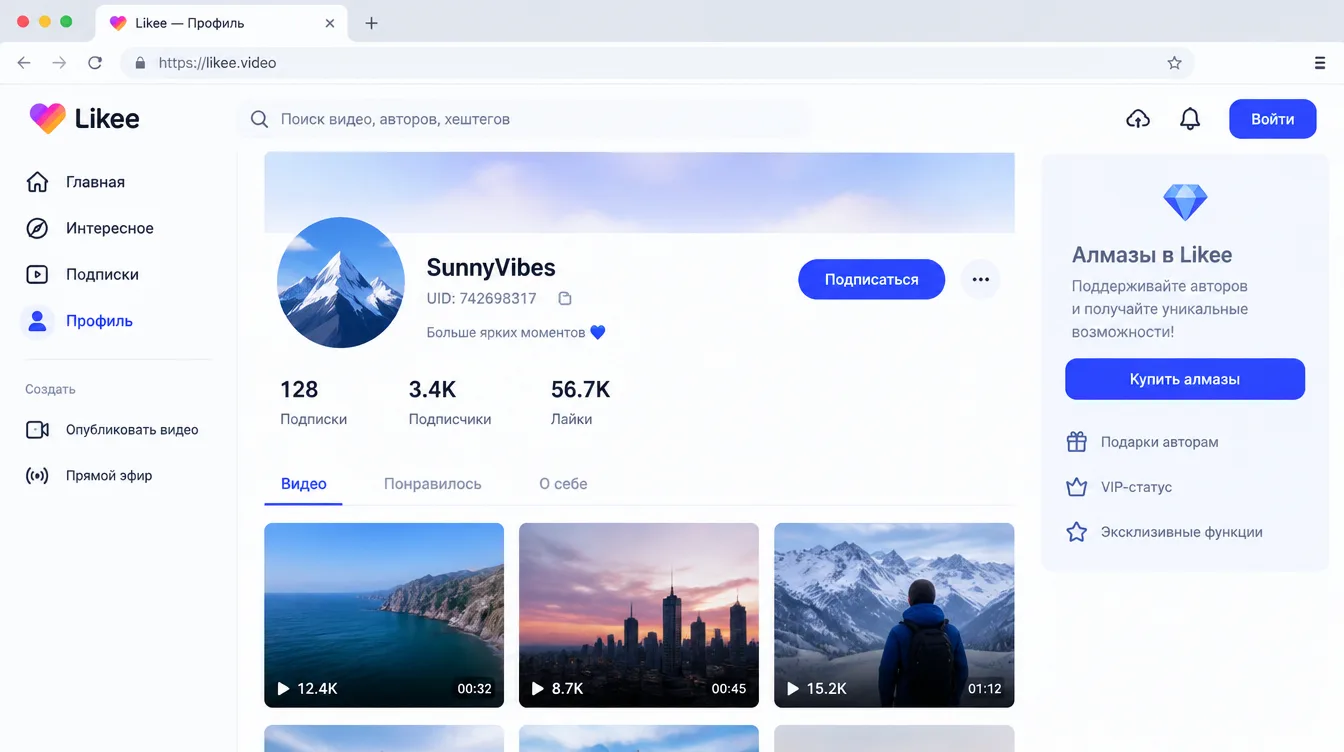1344x752 pixels.
Task: Reload the page
Action: [x=95, y=63]
